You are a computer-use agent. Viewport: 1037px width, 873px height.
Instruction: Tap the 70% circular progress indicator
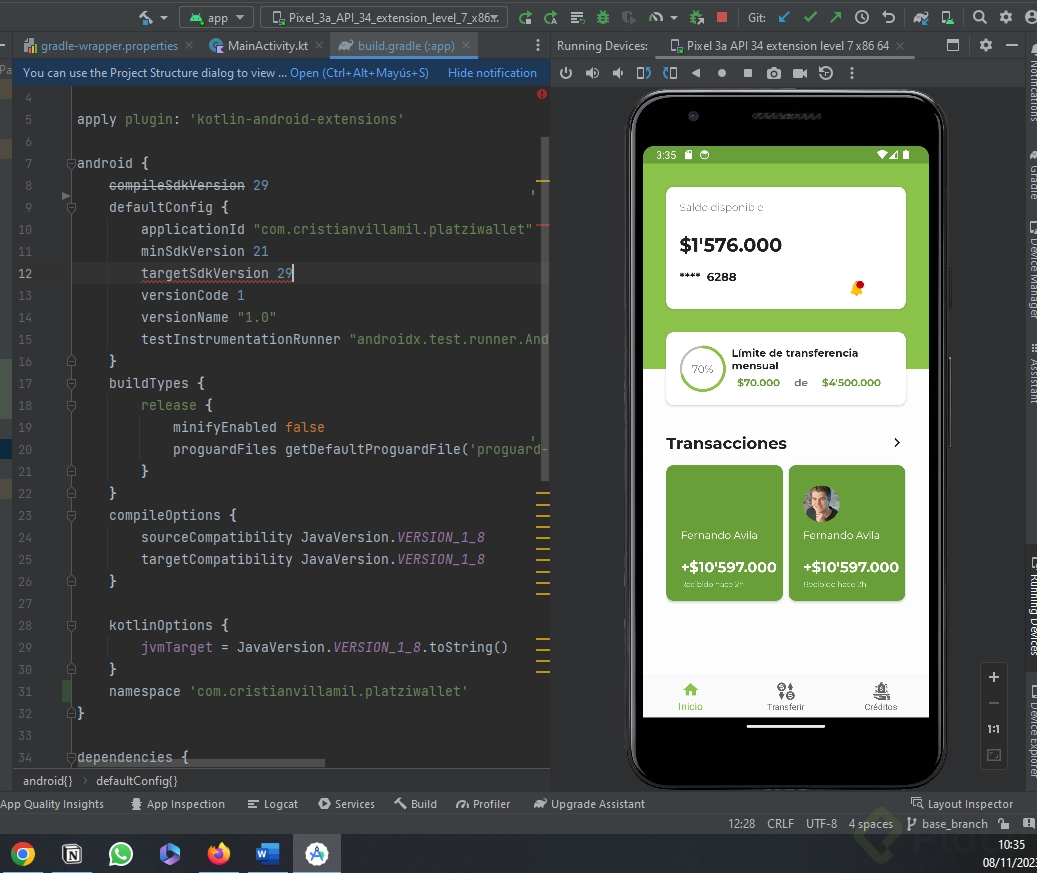pyautogui.click(x=702, y=368)
